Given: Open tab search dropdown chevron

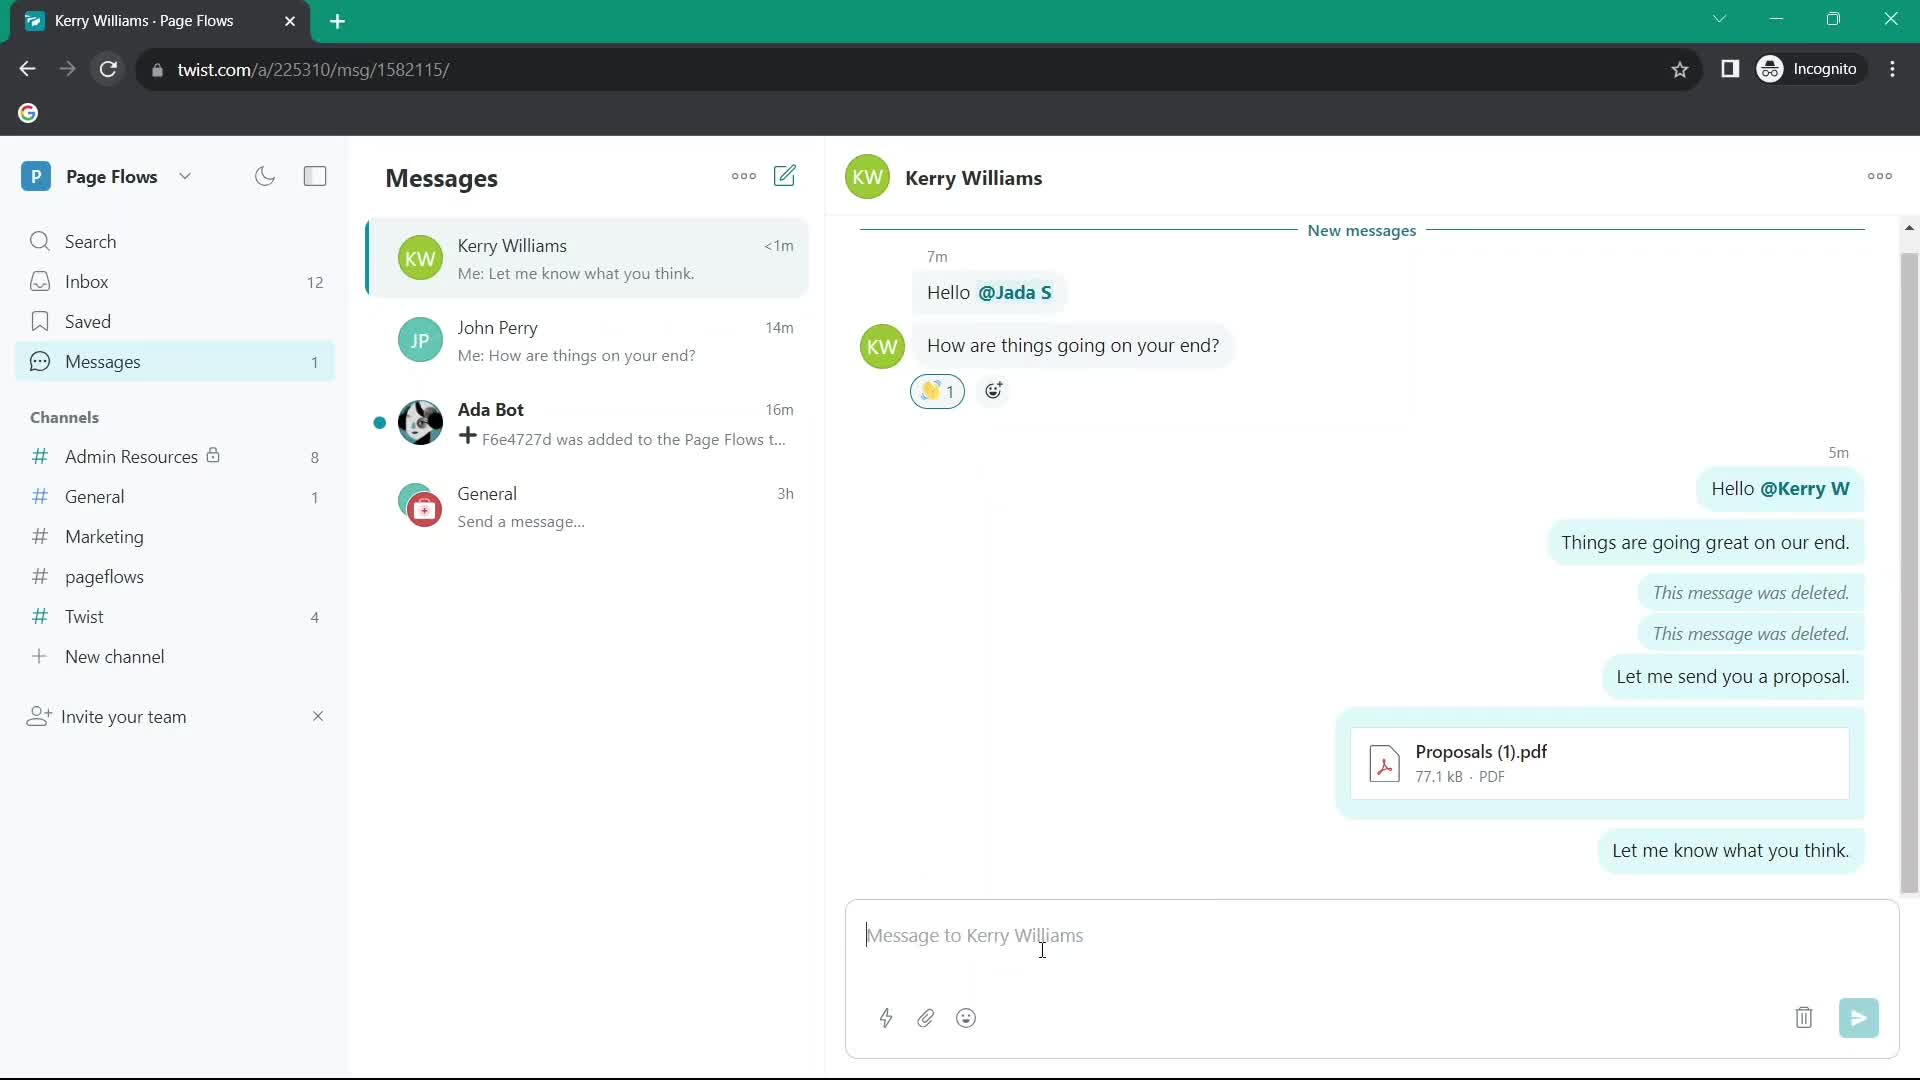Looking at the screenshot, I should pyautogui.click(x=1719, y=19).
